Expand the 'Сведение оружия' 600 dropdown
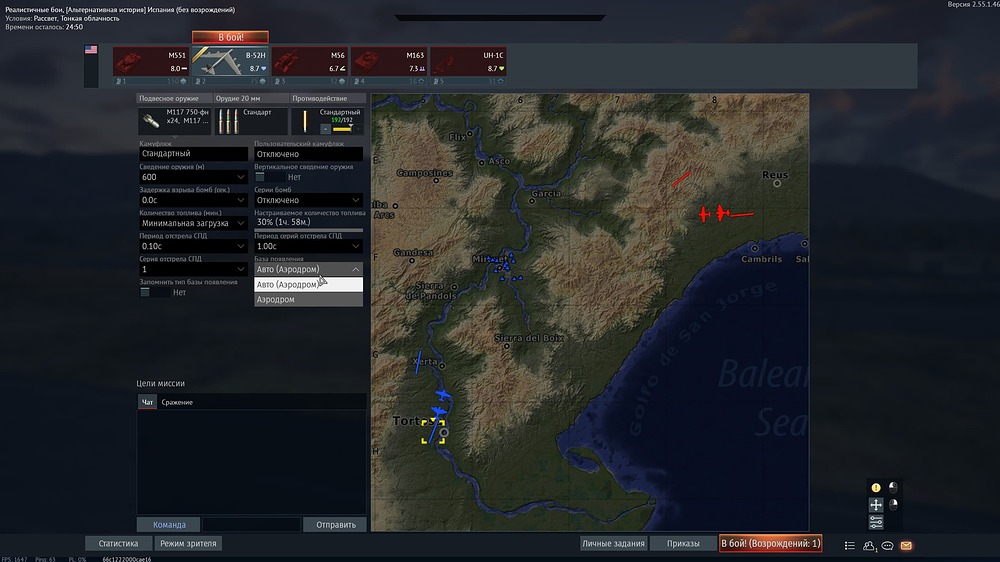Screen dimensions: 1000x562 (193, 177)
